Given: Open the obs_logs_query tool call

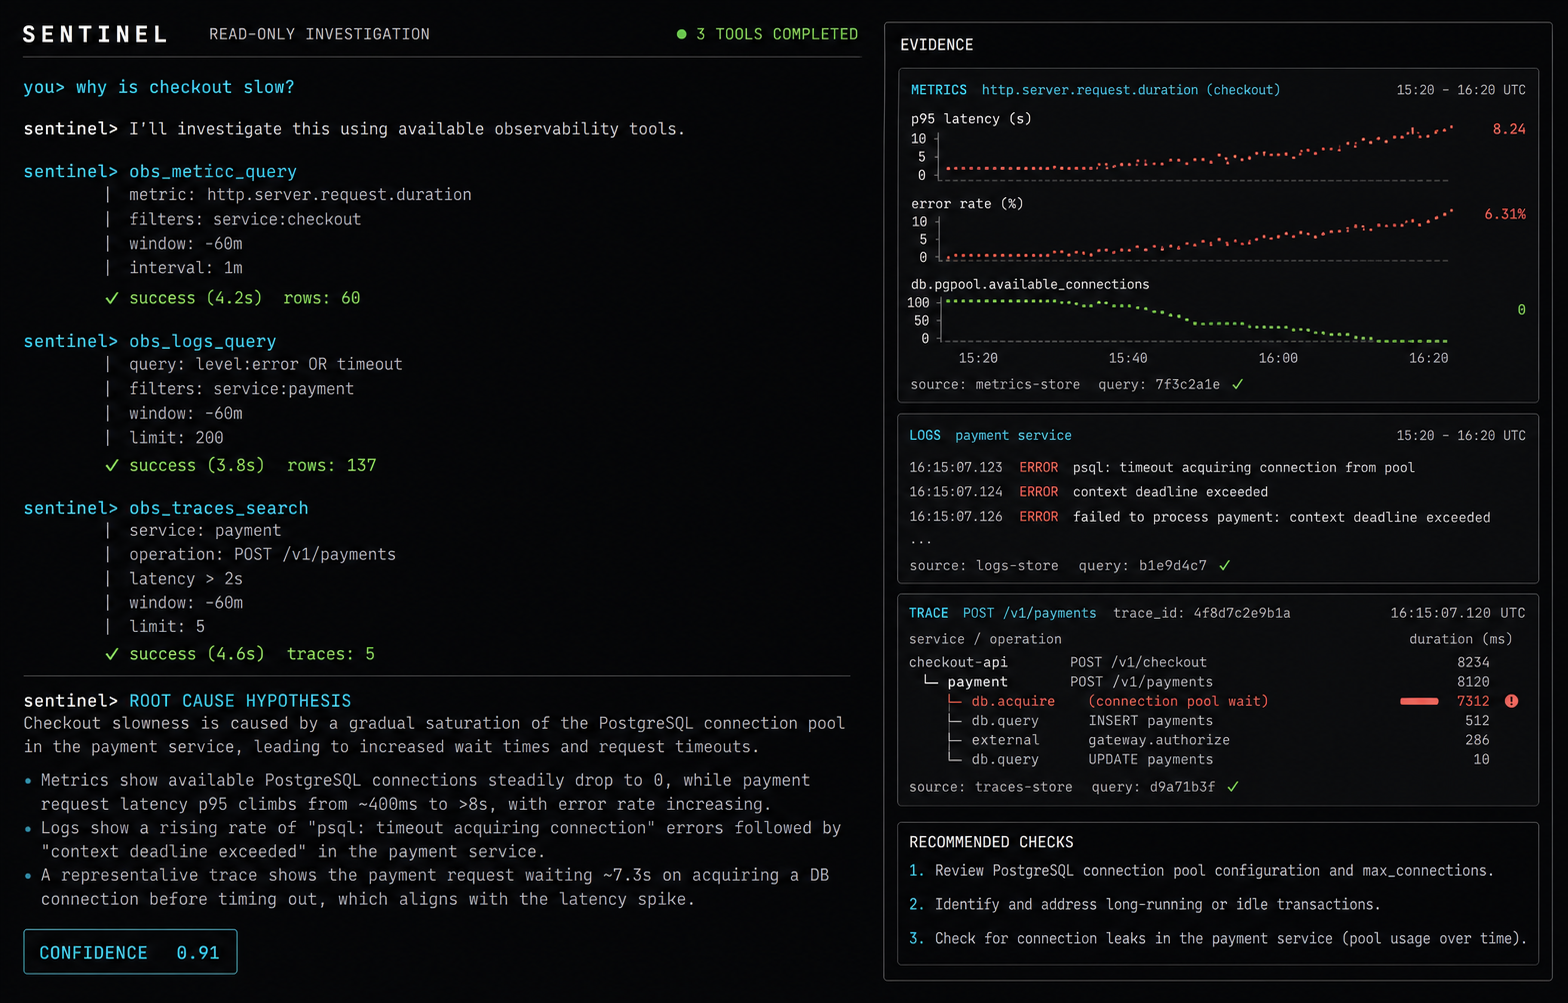Looking at the screenshot, I should click(202, 341).
